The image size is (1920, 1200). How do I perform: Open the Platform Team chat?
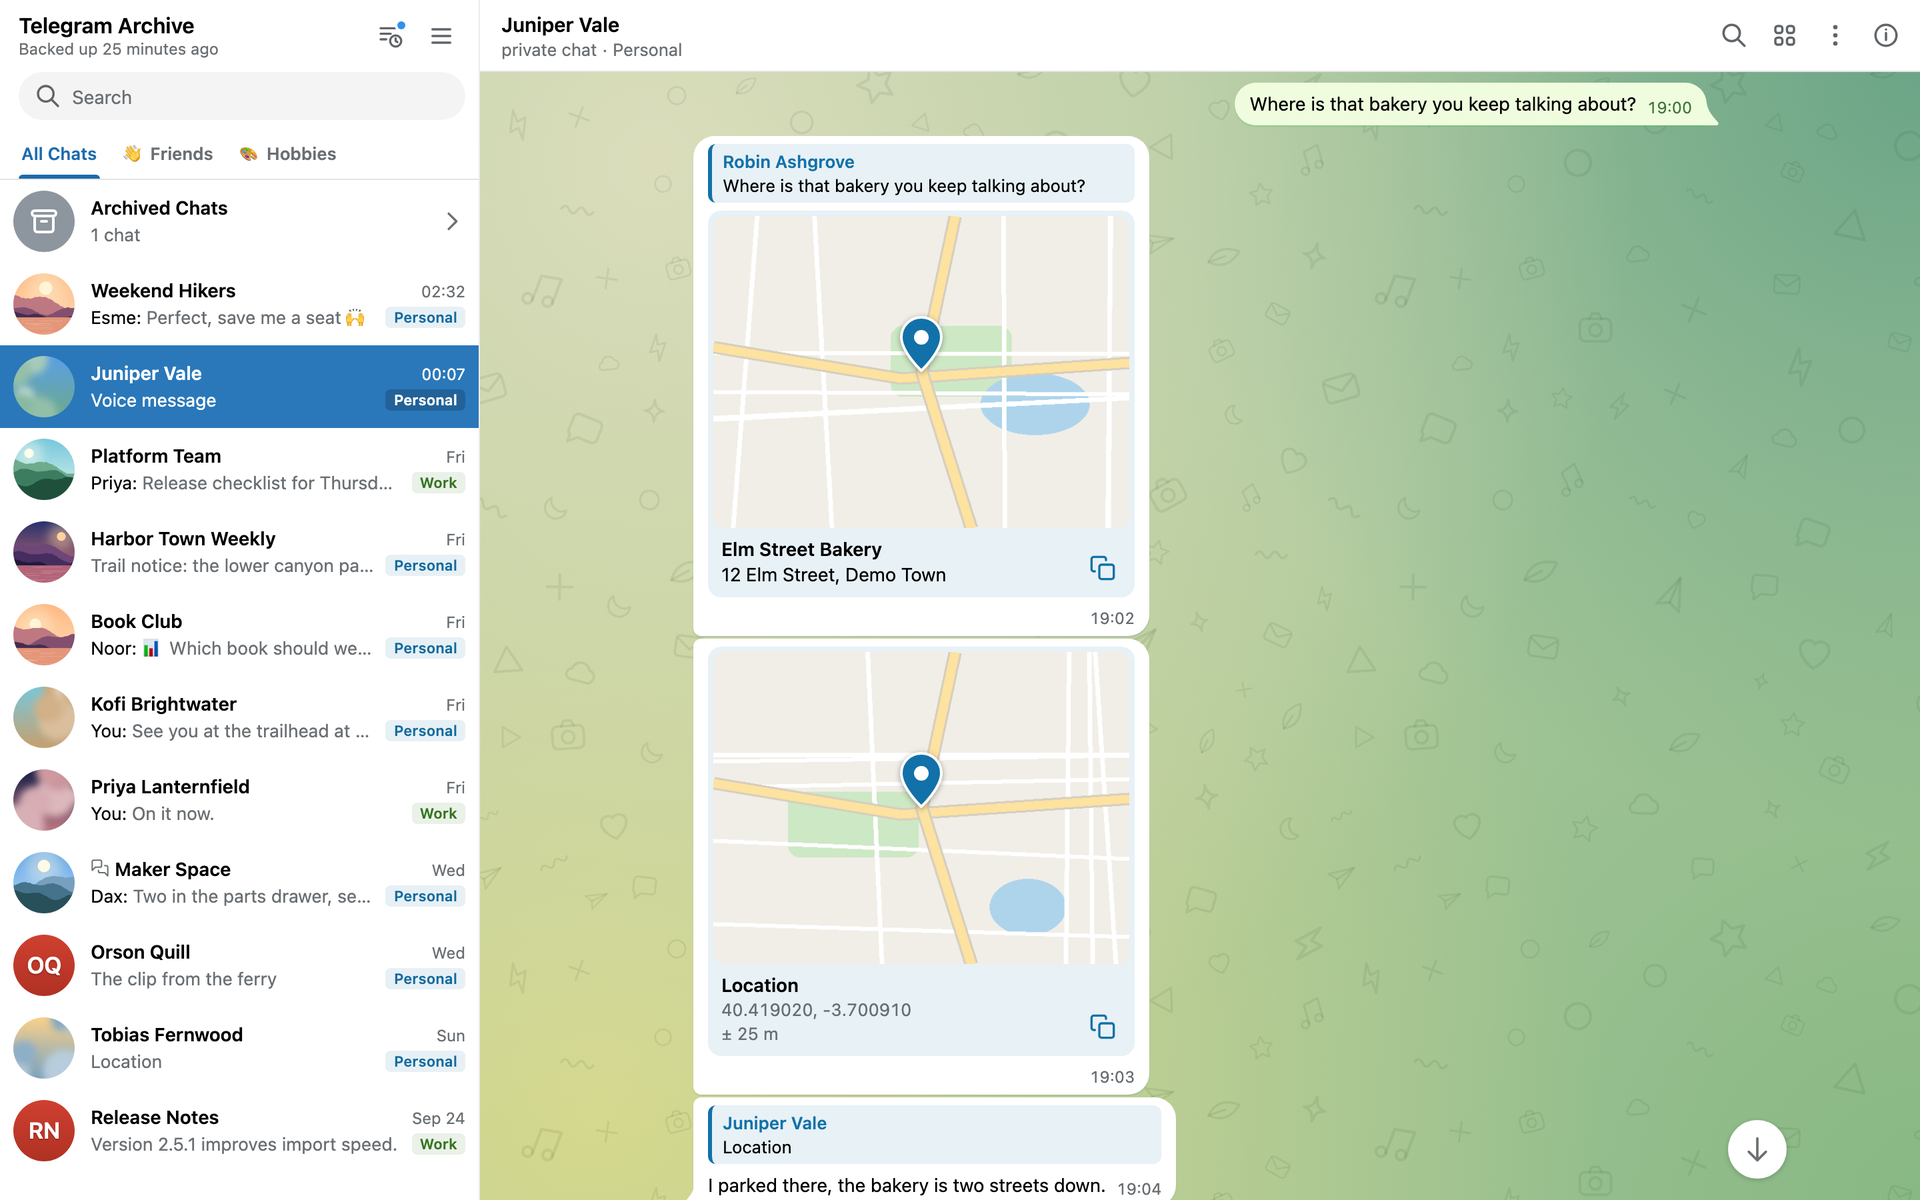pyautogui.click(x=240, y=469)
